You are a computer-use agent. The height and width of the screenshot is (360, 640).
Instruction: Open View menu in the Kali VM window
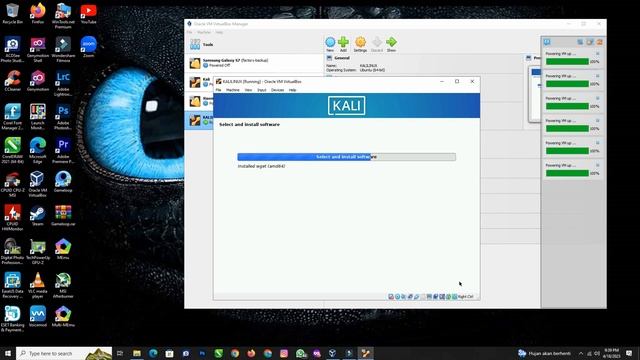click(248, 90)
